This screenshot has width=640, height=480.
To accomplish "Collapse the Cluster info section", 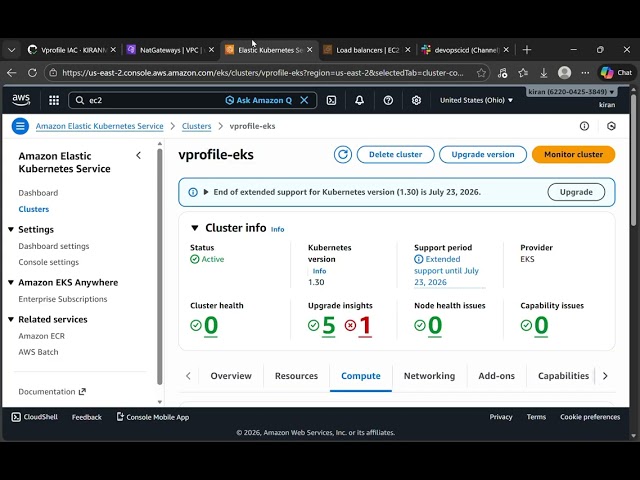I will 195,228.
